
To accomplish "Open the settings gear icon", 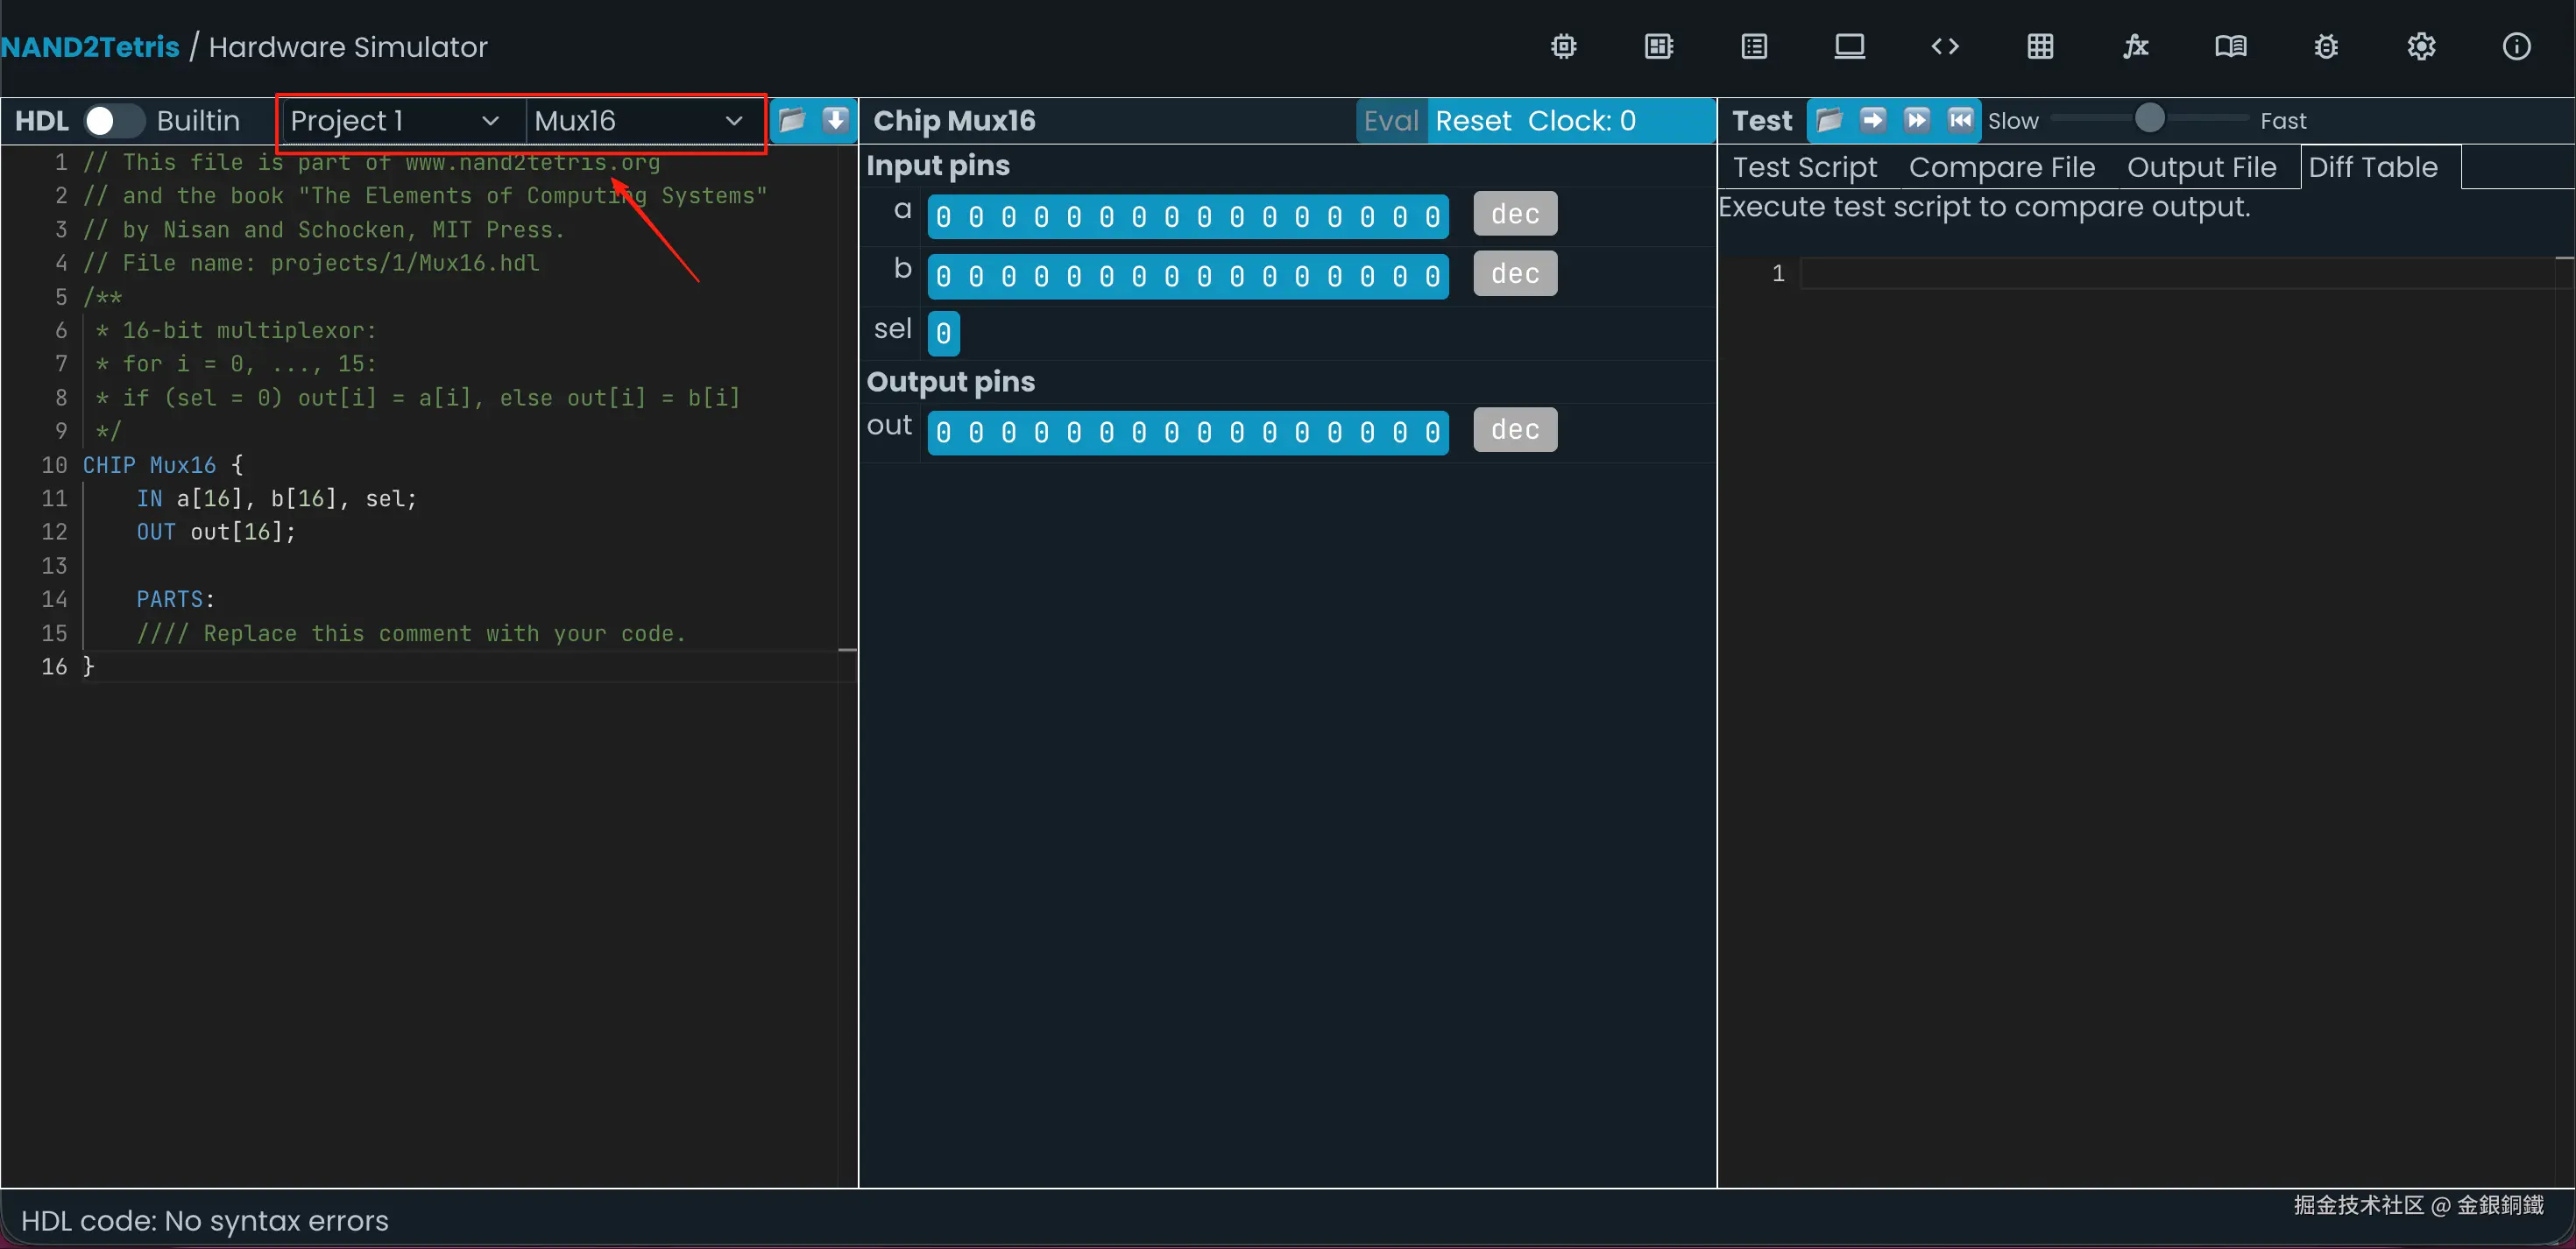I will [2421, 47].
